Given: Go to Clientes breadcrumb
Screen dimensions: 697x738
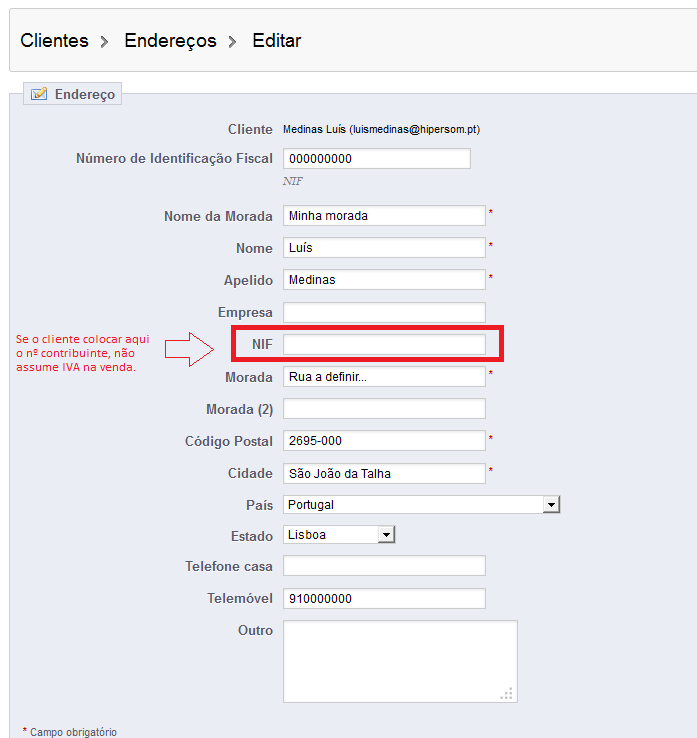Looking at the screenshot, I should click(54, 40).
